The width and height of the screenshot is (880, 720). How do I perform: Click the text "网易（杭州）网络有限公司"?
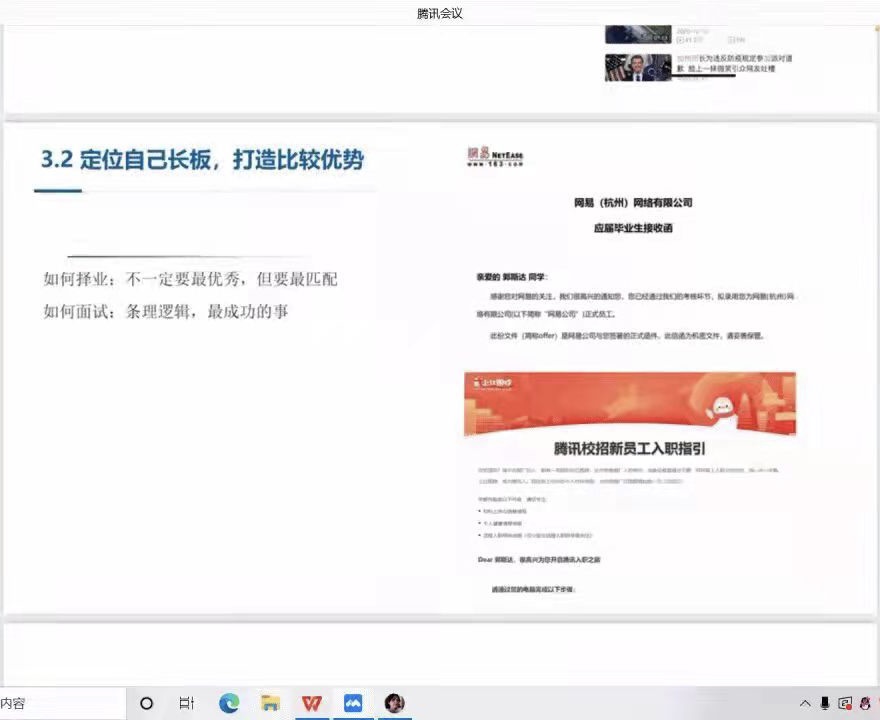(x=633, y=203)
